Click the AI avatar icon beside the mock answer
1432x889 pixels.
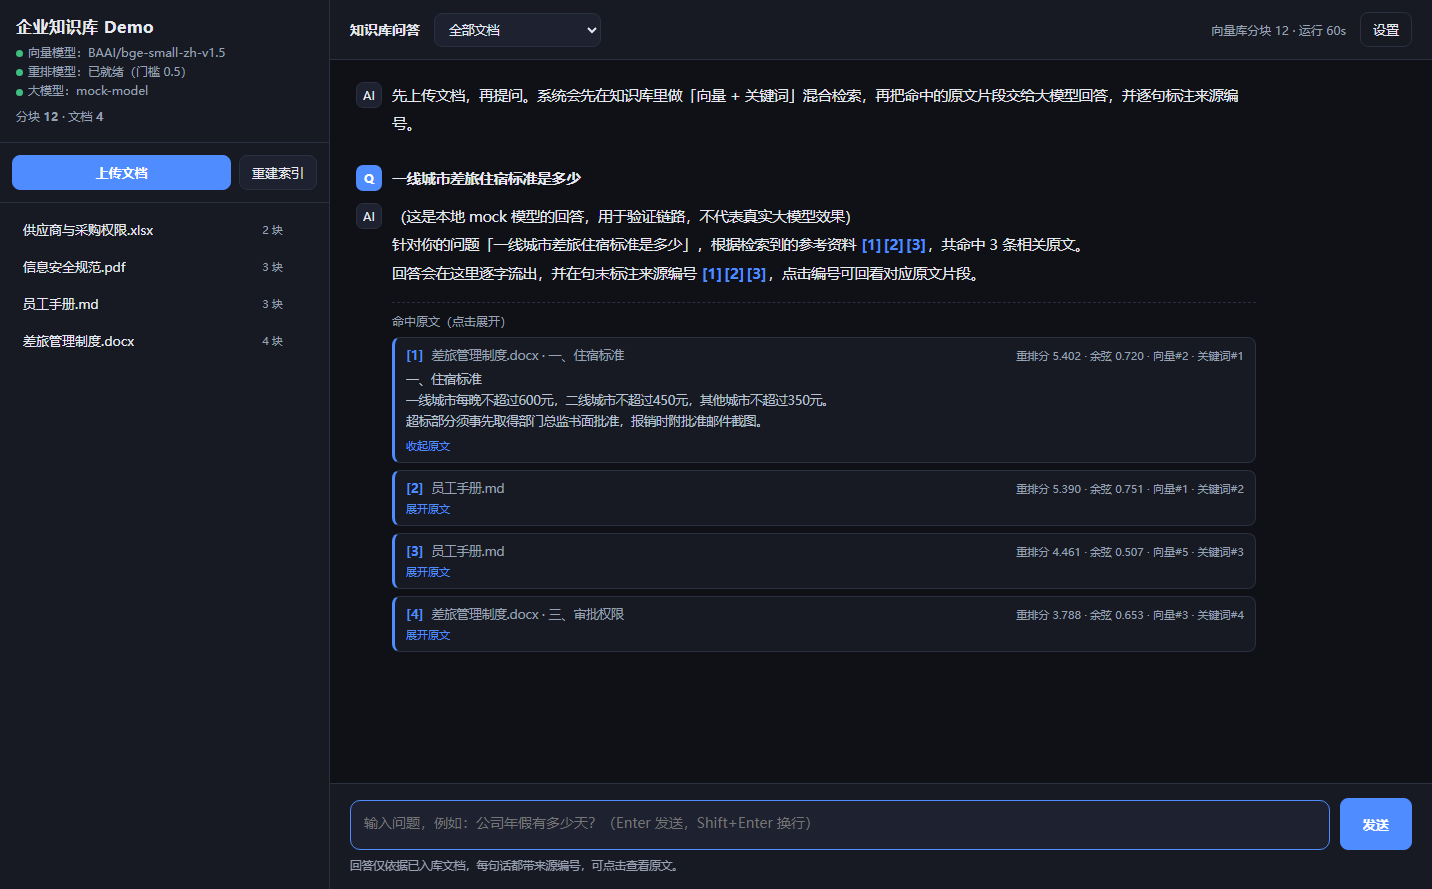(x=369, y=216)
